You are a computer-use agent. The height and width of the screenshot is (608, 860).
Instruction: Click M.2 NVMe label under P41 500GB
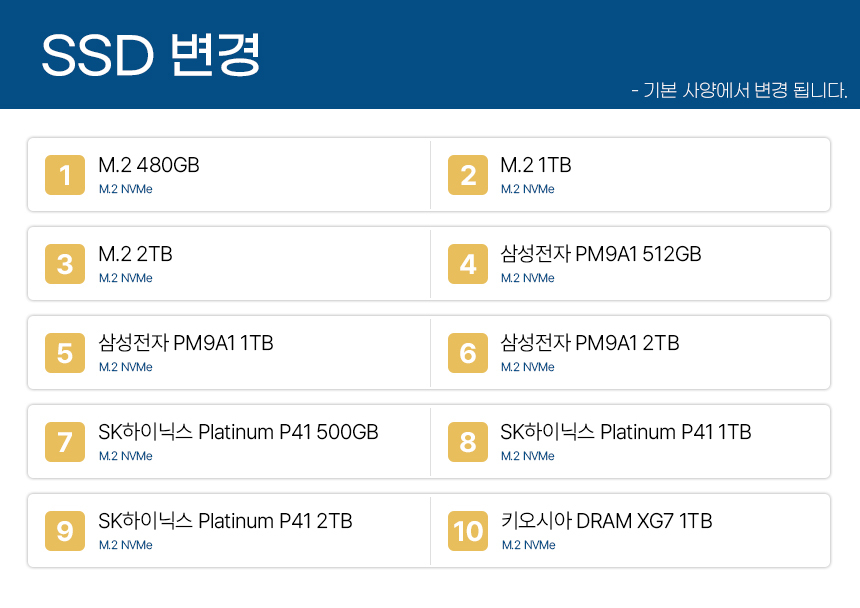pos(126,456)
